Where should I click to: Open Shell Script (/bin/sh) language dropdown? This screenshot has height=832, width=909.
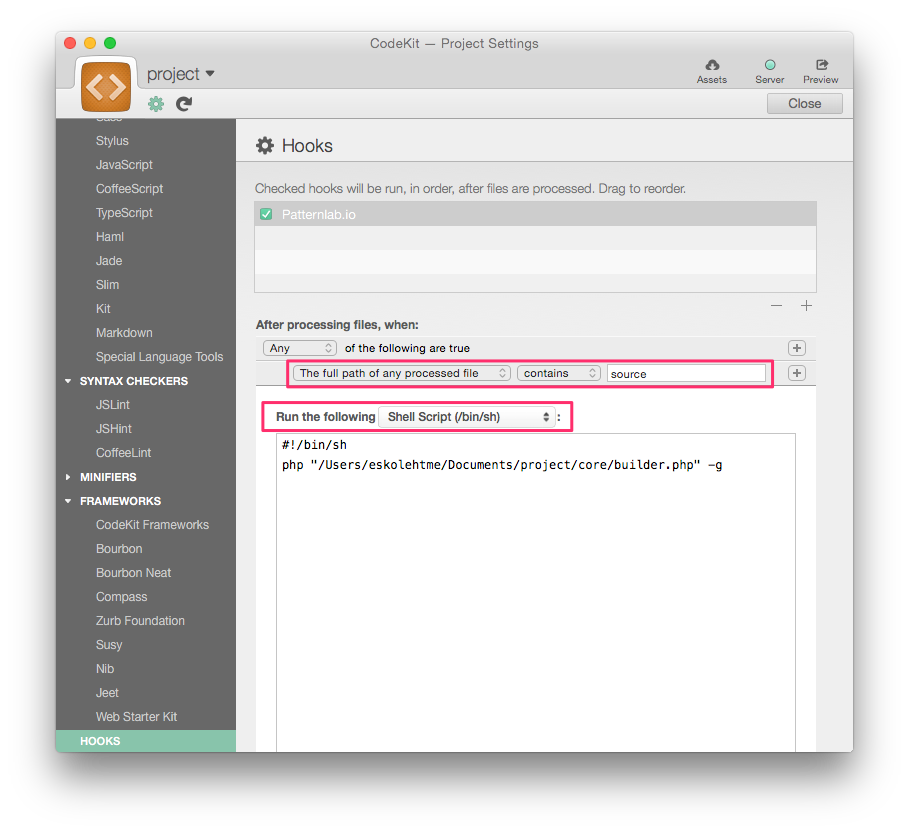coord(467,417)
